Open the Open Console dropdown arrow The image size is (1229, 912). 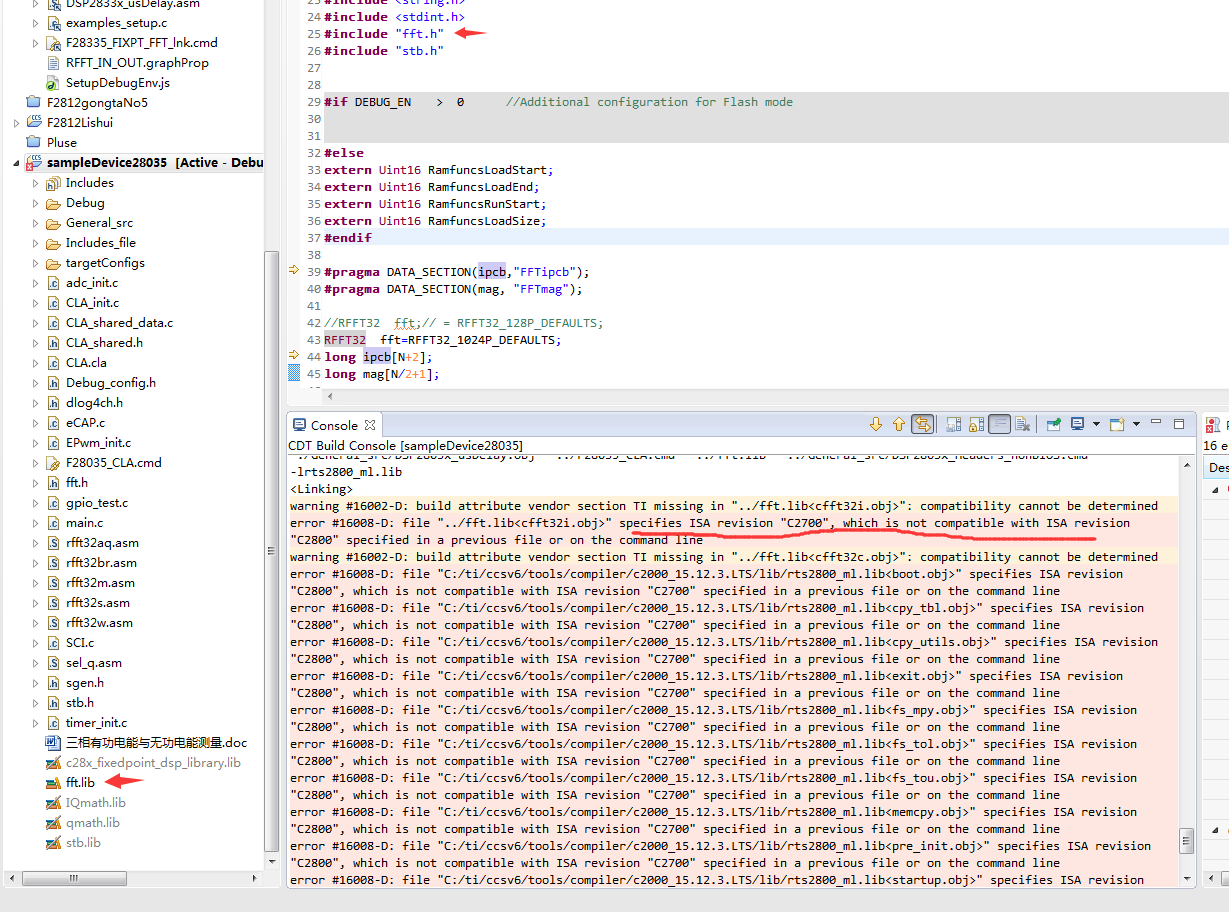[x=1136, y=424]
